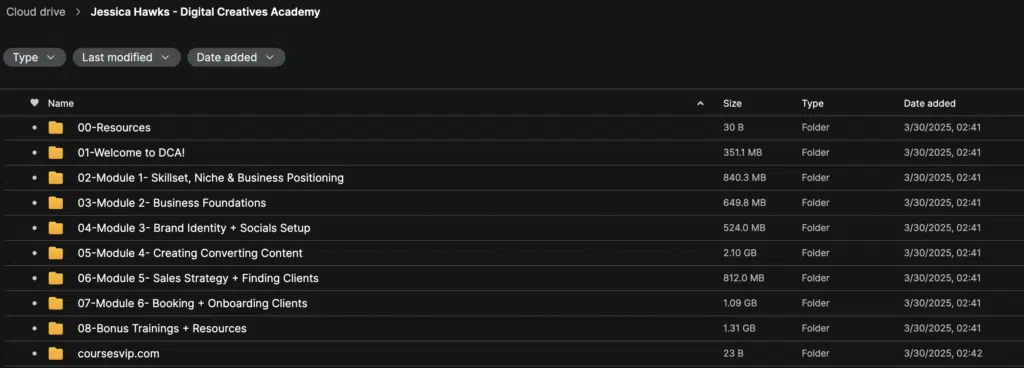The height and width of the screenshot is (368, 1024).
Task: Click the folder icon beside 01-Welcome to DCA!
Action: click(x=56, y=153)
